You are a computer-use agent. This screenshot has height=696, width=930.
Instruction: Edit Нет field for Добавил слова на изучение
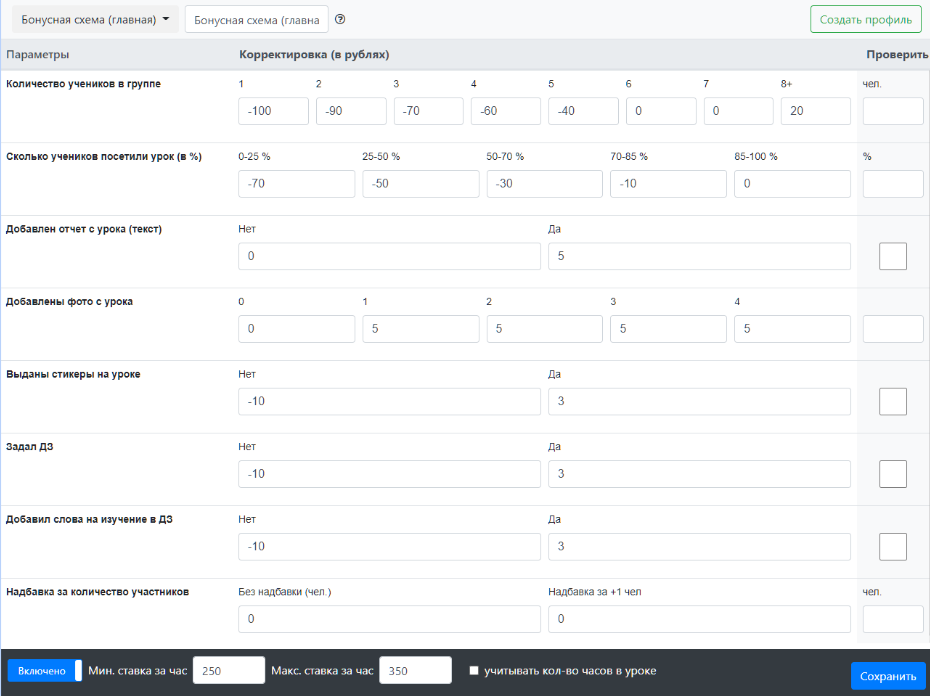[x=390, y=546]
